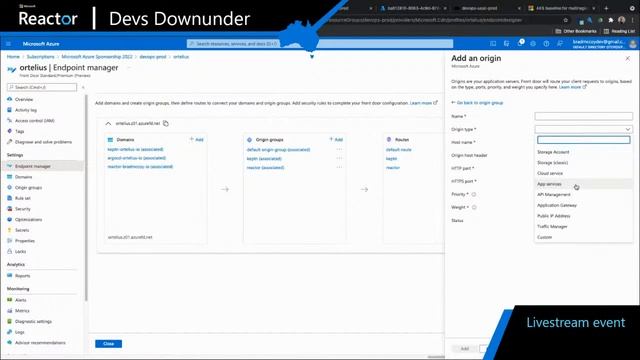Viewport: 640px width, 360px height.
Task: Open default-origin-group in Origin groups
Action: (x=278, y=150)
